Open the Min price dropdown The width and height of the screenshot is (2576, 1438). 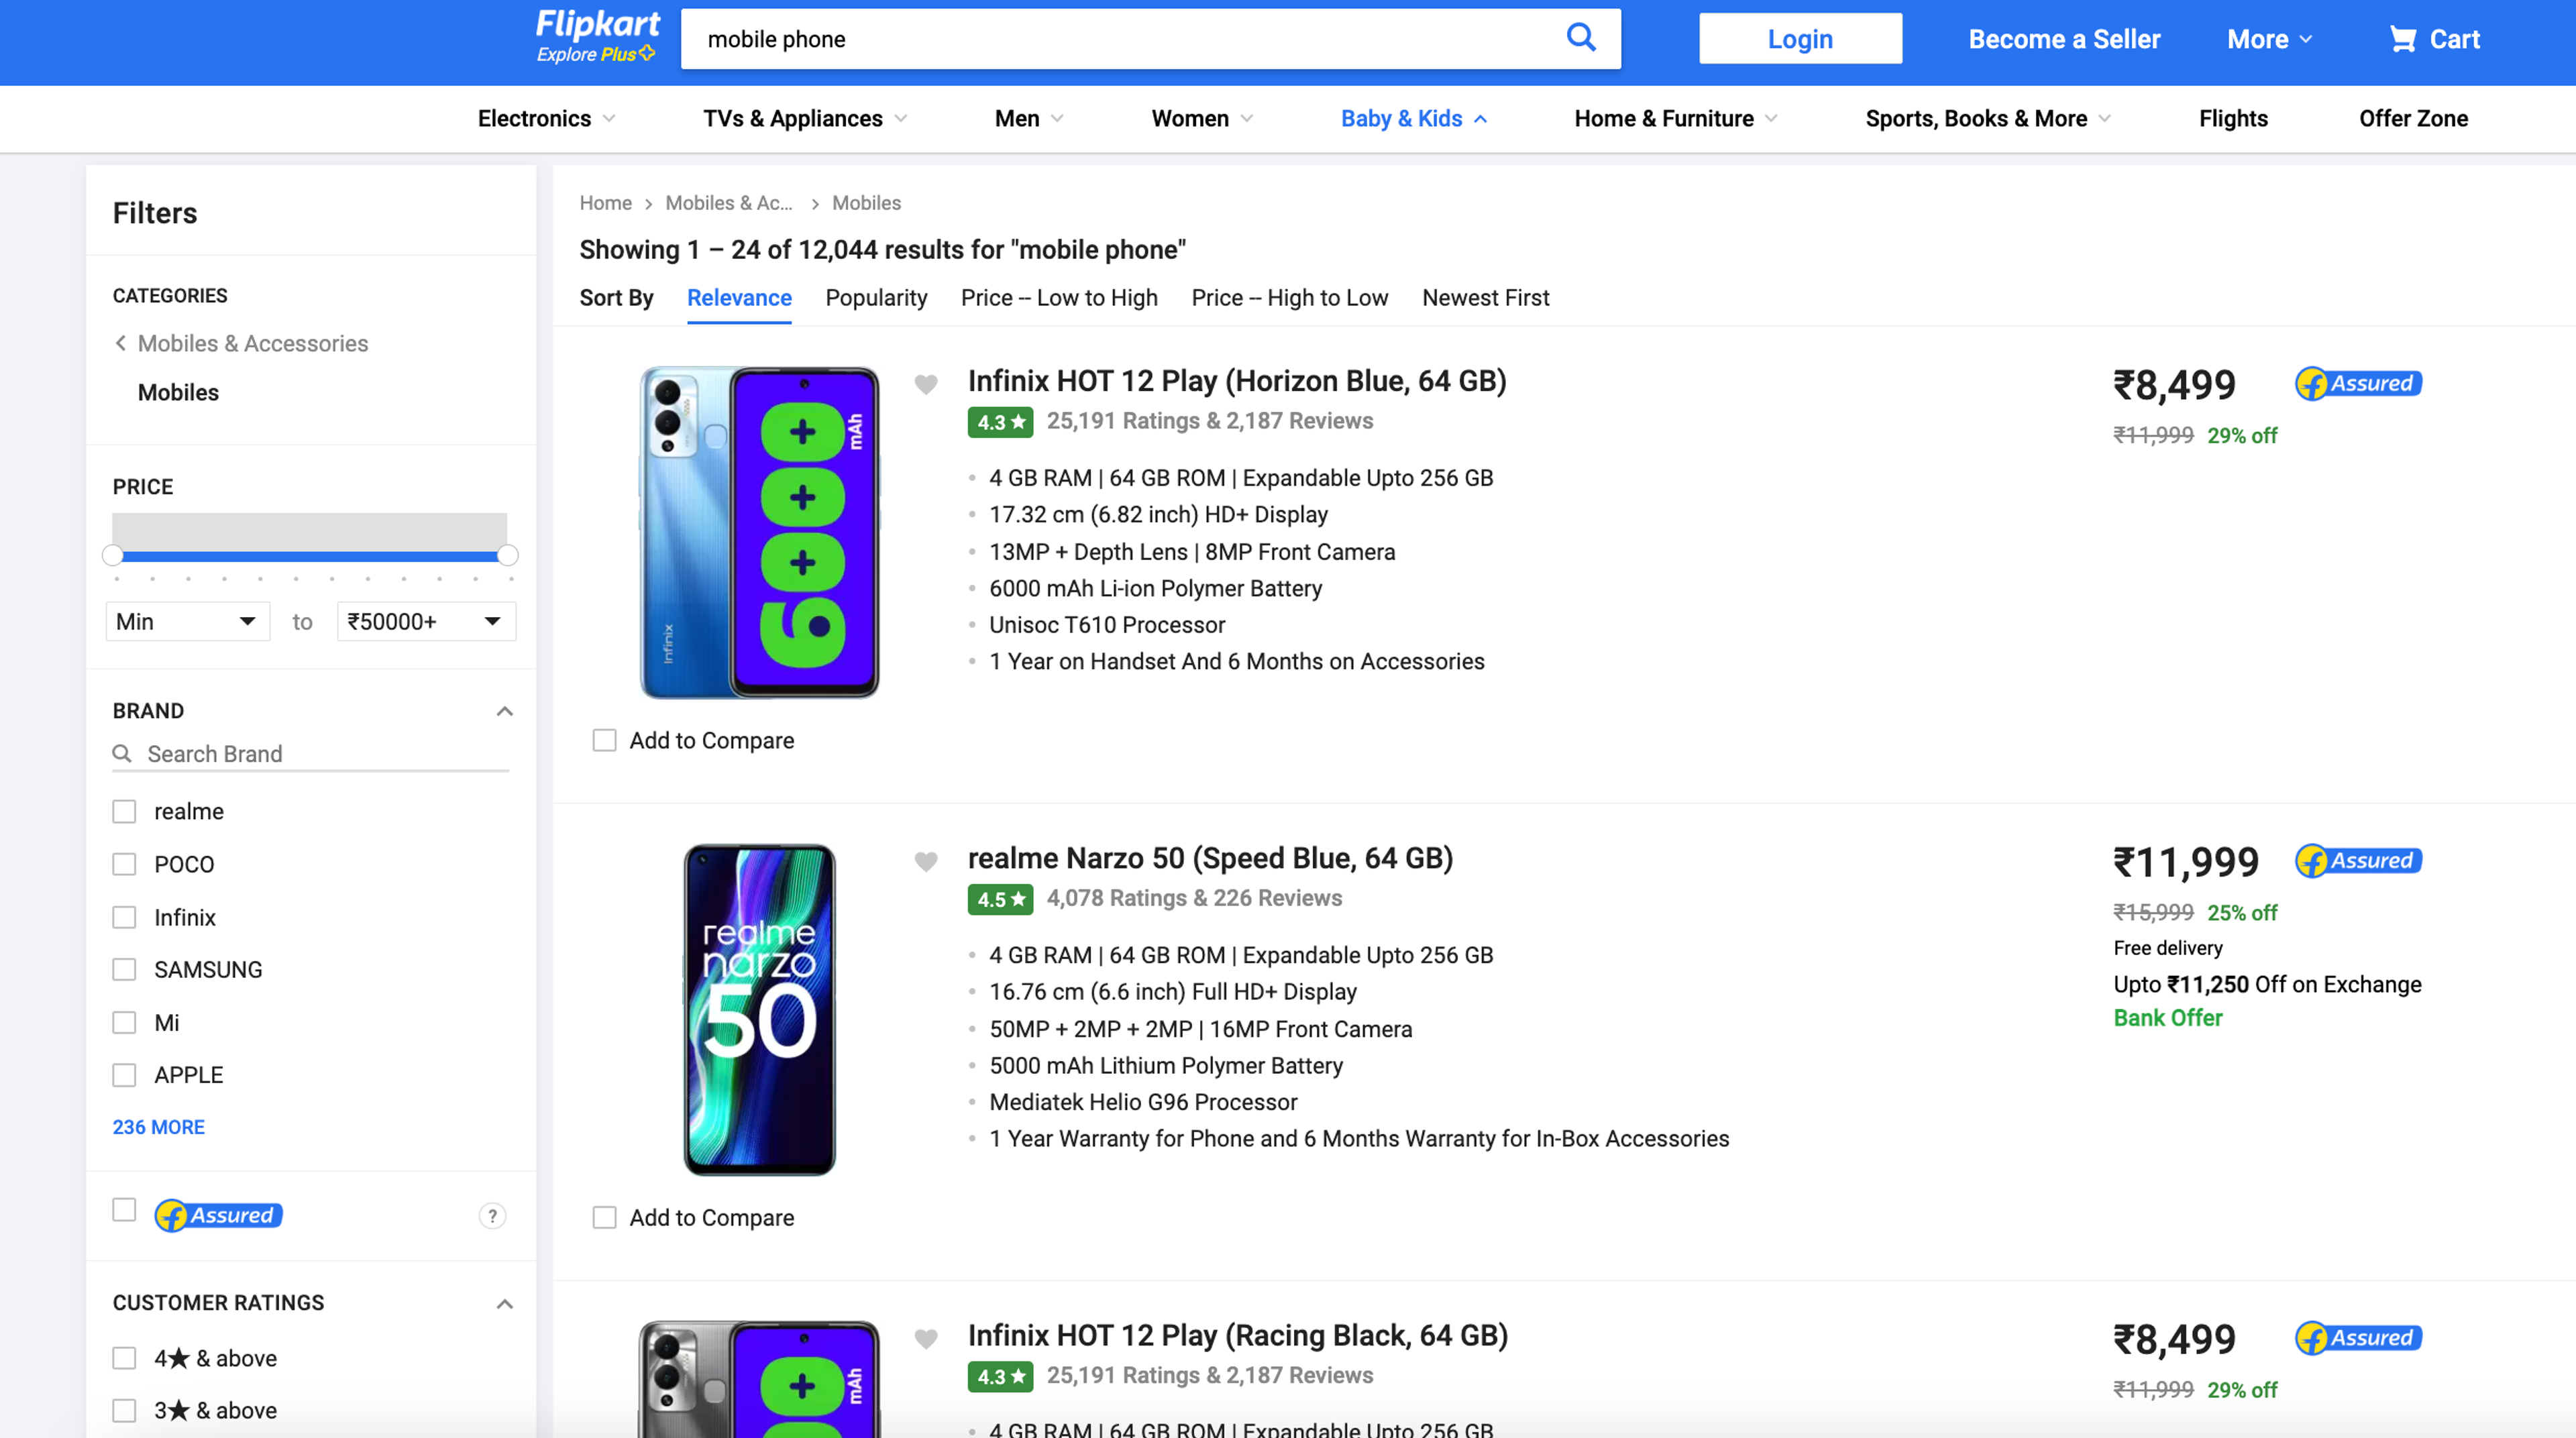(x=187, y=621)
